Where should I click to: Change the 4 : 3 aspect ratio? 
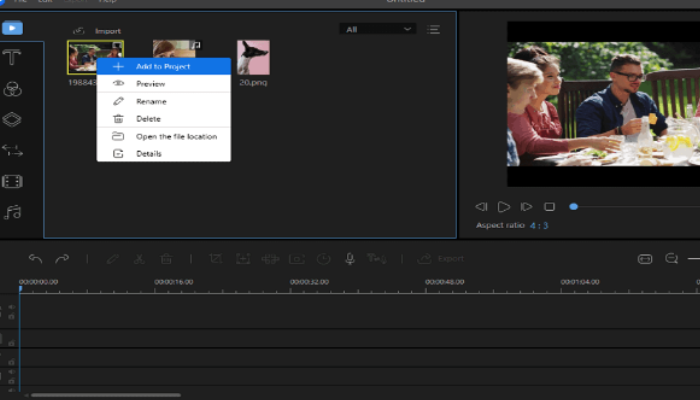click(x=539, y=225)
